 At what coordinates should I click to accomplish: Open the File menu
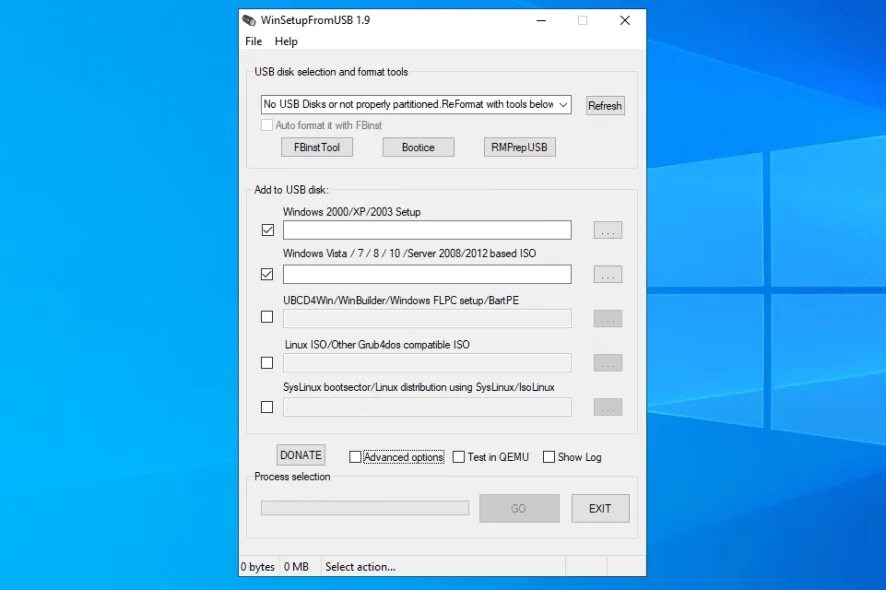pyautogui.click(x=253, y=41)
